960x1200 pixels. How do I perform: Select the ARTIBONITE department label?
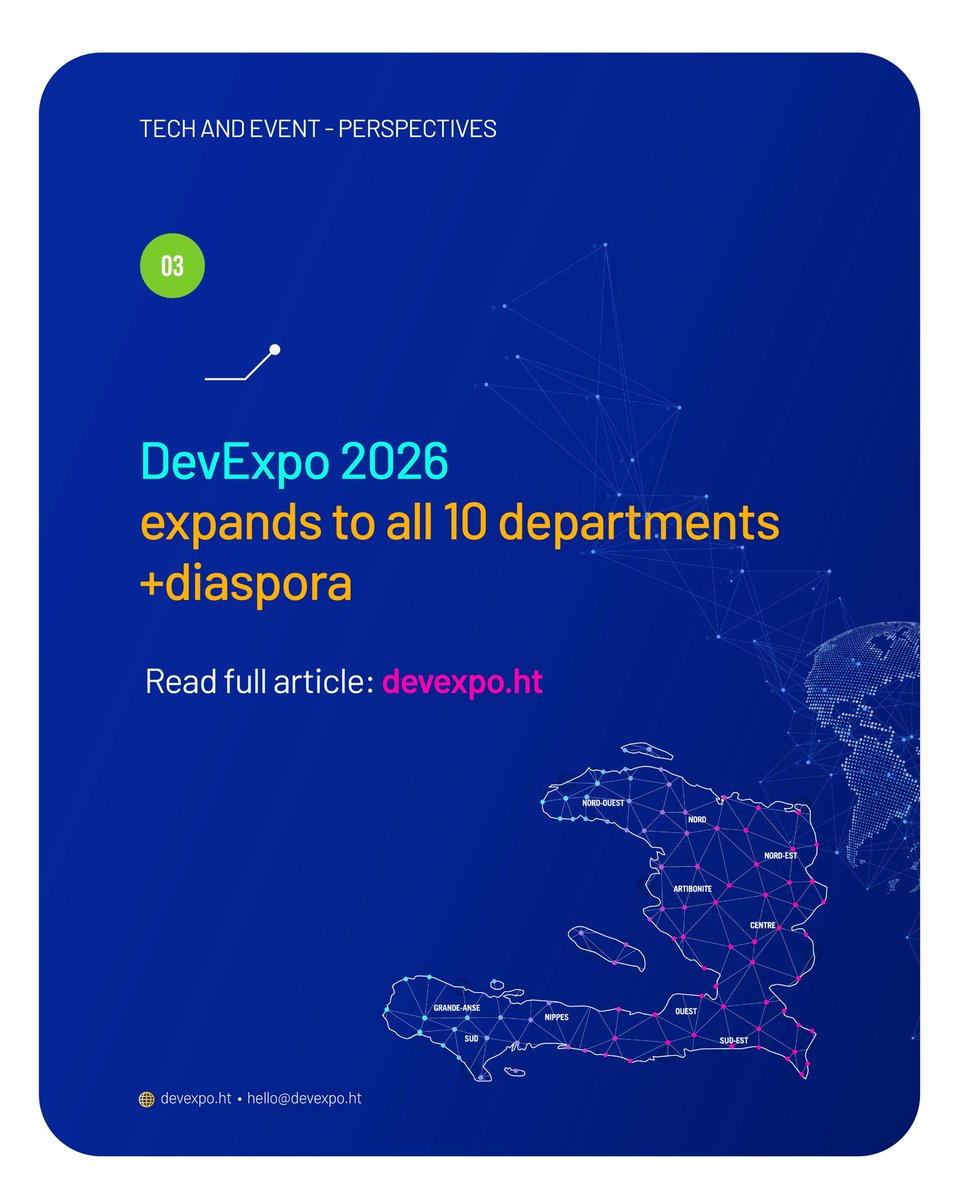point(692,888)
